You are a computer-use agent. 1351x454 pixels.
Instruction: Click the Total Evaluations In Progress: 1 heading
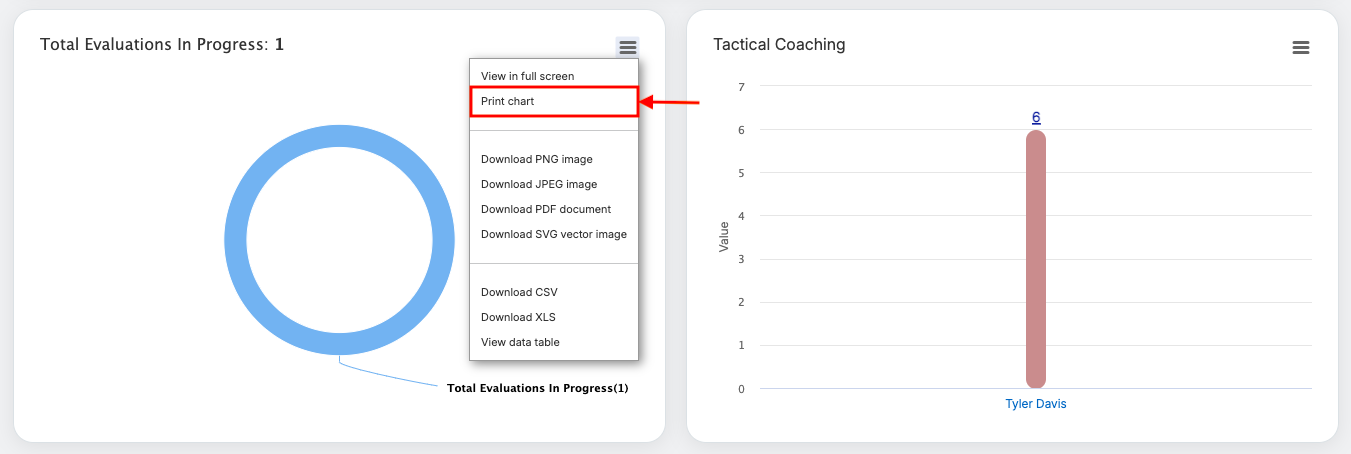162,44
